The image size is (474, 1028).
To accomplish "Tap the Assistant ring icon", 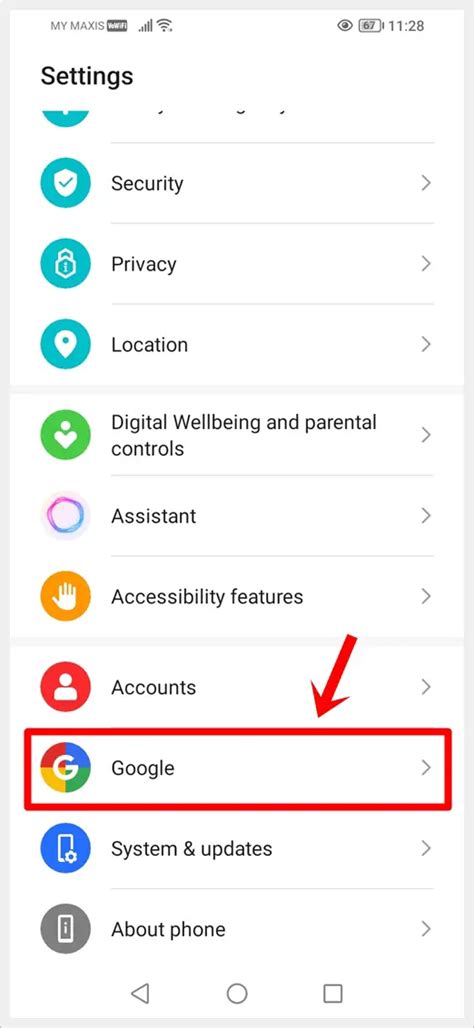I will click(65, 515).
